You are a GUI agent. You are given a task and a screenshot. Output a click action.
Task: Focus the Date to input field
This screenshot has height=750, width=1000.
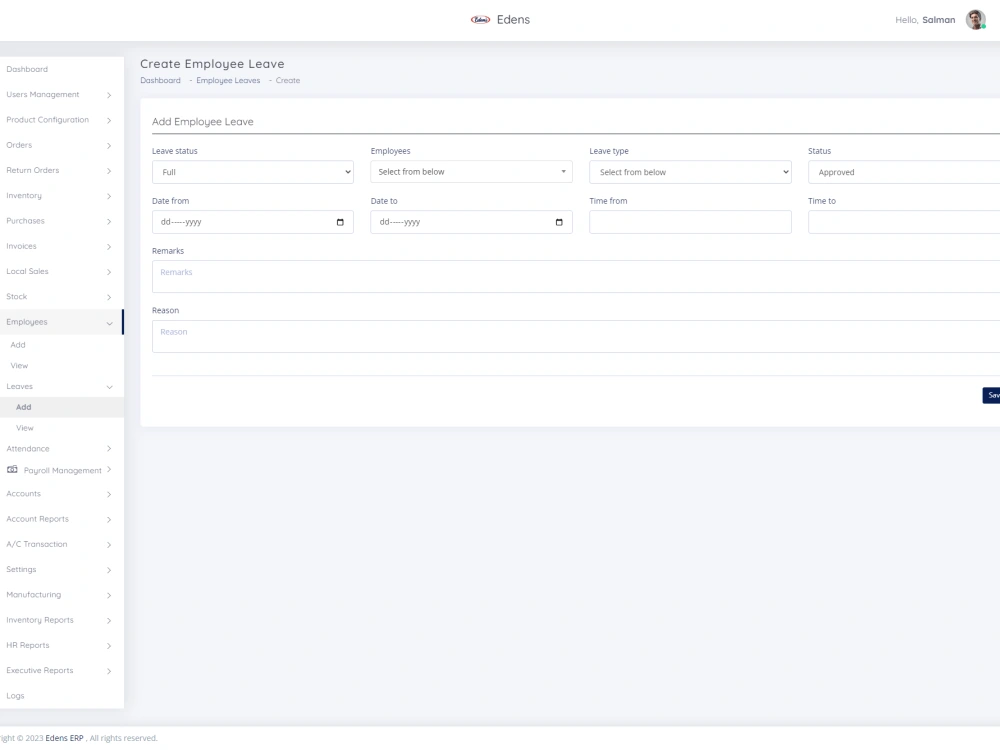coord(471,222)
